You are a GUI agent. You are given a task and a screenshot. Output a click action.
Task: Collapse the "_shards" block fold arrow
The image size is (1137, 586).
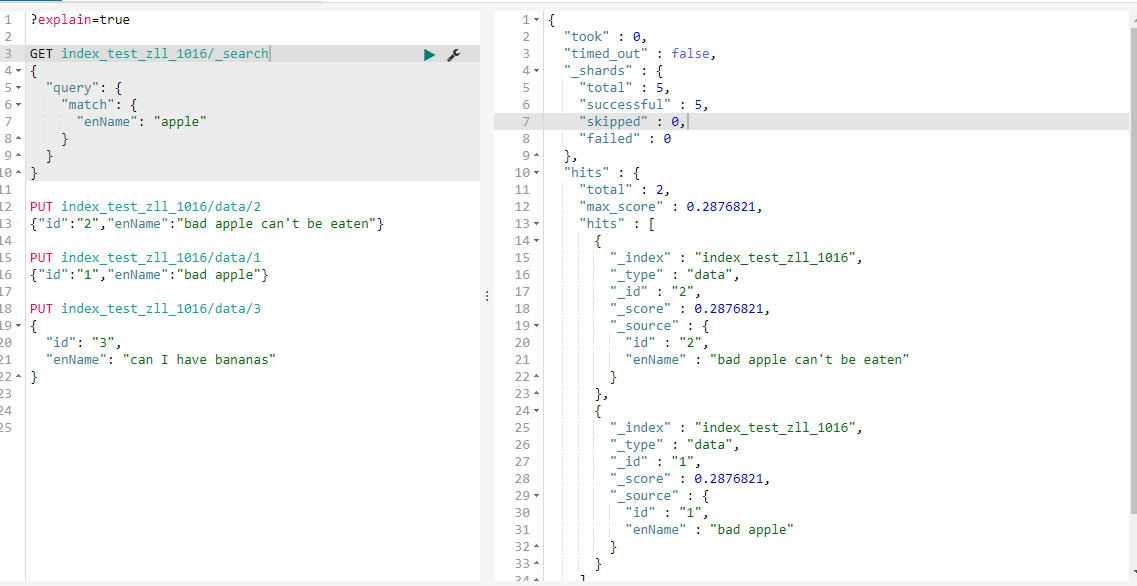point(537,71)
